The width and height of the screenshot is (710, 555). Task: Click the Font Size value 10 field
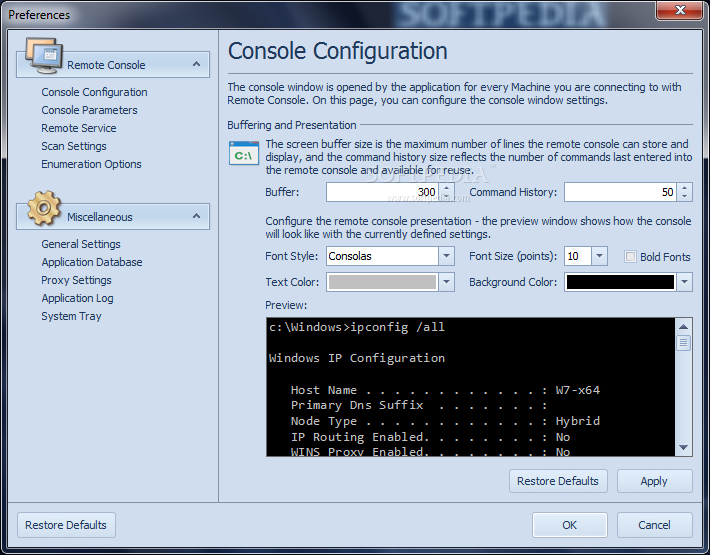(x=578, y=256)
